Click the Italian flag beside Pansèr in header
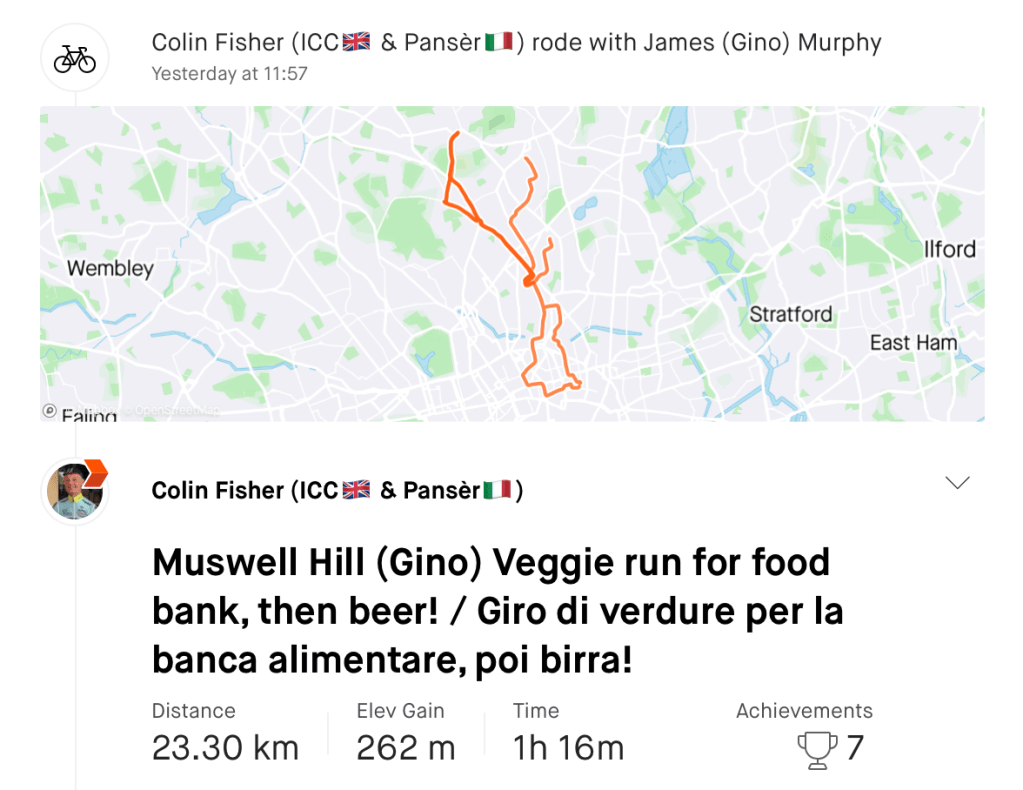The height and width of the screenshot is (790, 1023). [499, 43]
